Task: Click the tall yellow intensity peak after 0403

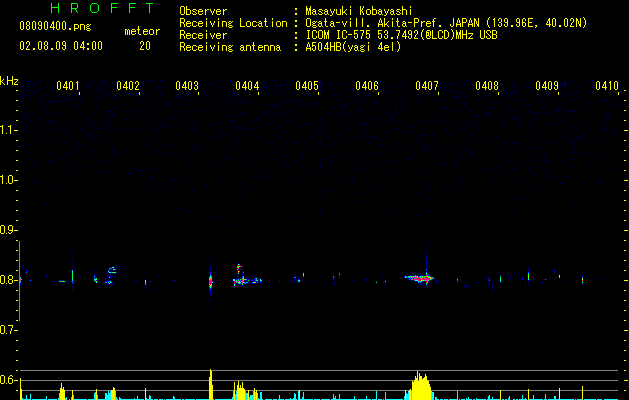Action: click(x=211, y=384)
